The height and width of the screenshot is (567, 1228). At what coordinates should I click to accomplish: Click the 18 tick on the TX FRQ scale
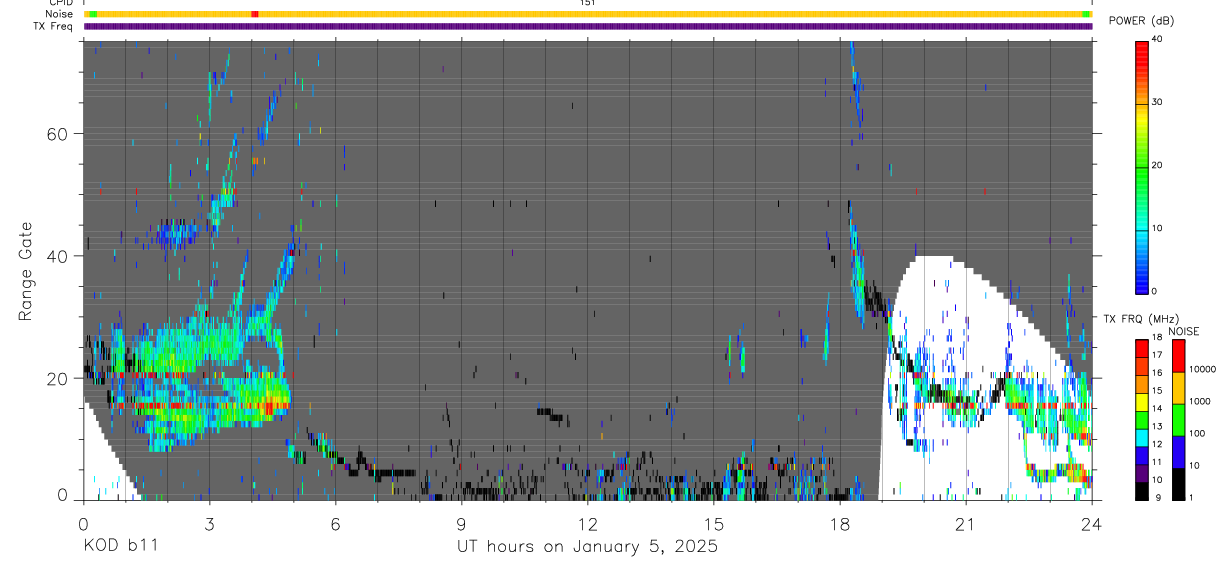(x=1157, y=338)
